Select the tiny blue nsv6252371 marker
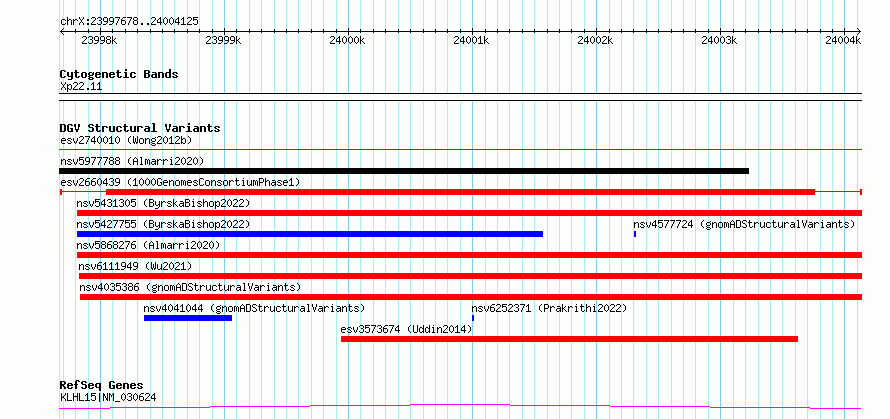Image resolution: width=890 pixels, height=419 pixels. 473,318
